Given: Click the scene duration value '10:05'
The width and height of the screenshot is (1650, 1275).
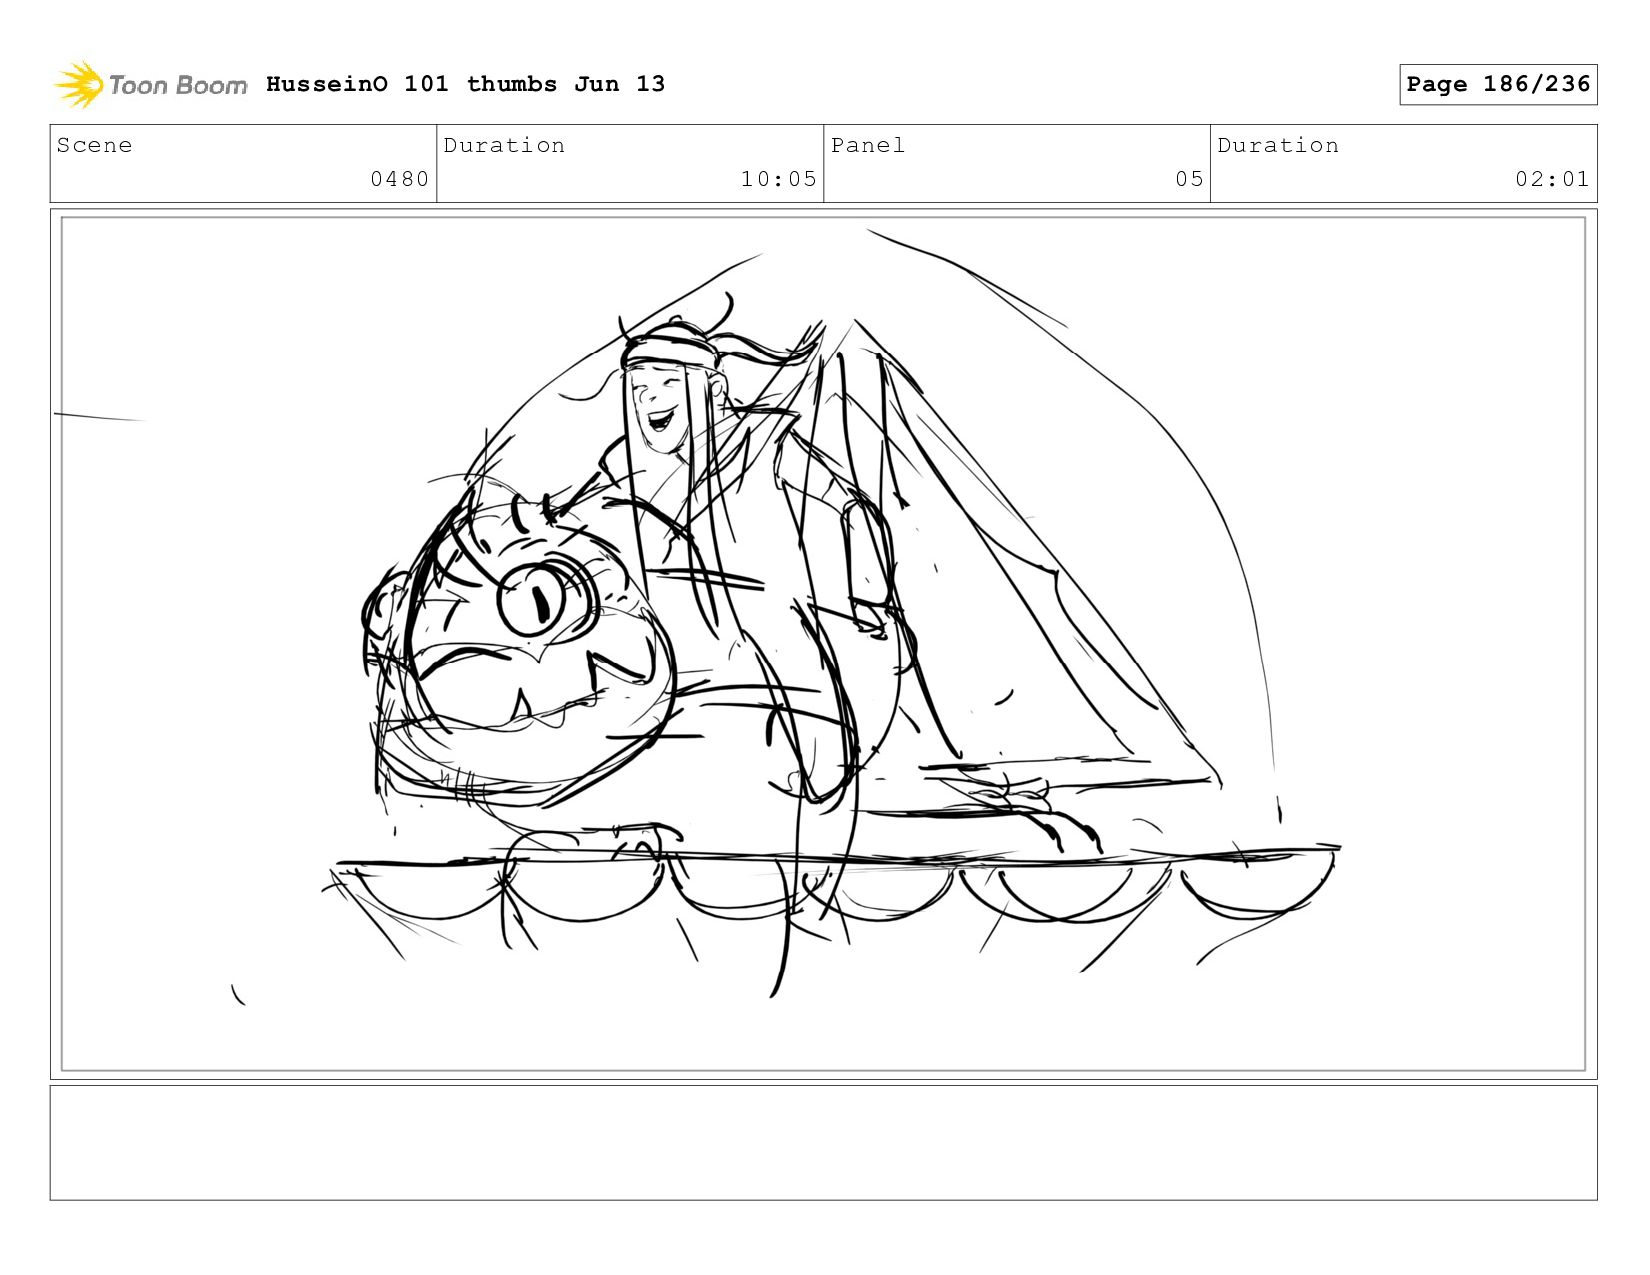Looking at the screenshot, I should 778,179.
